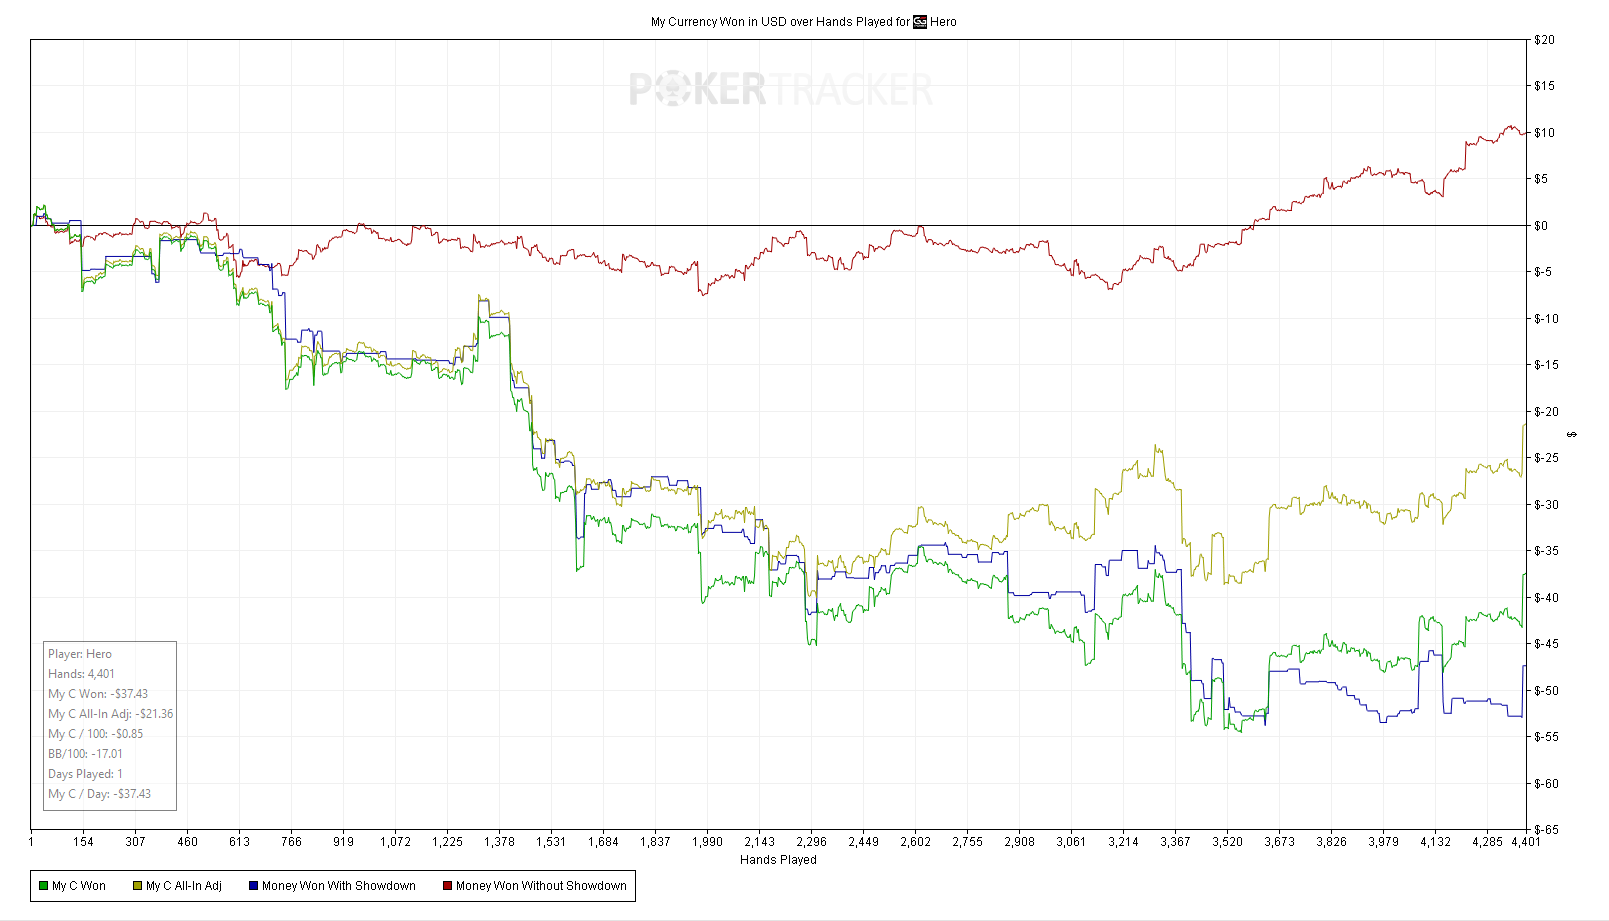
Task: Click the '$10' y-axis label
Action: (1544, 133)
